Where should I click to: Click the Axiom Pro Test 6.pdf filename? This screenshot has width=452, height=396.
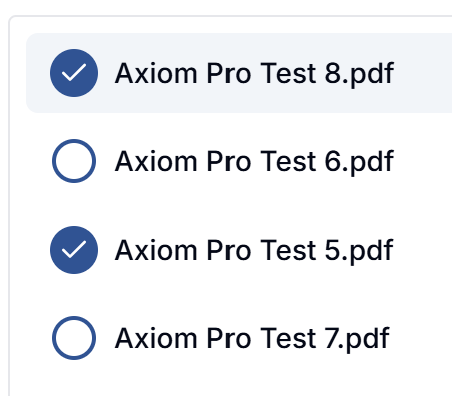click(254, 162)
